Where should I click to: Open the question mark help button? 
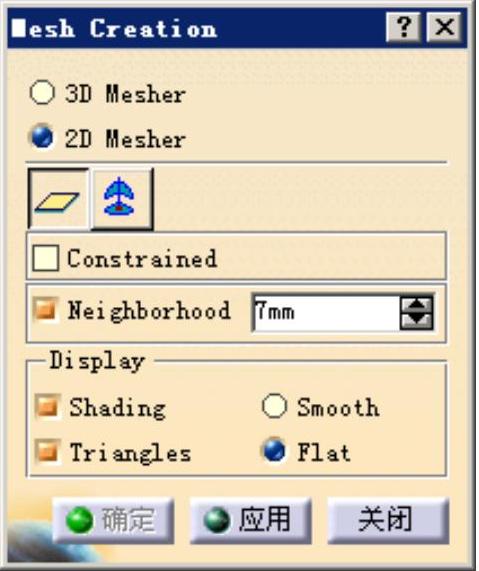click(x=404, y=27)
